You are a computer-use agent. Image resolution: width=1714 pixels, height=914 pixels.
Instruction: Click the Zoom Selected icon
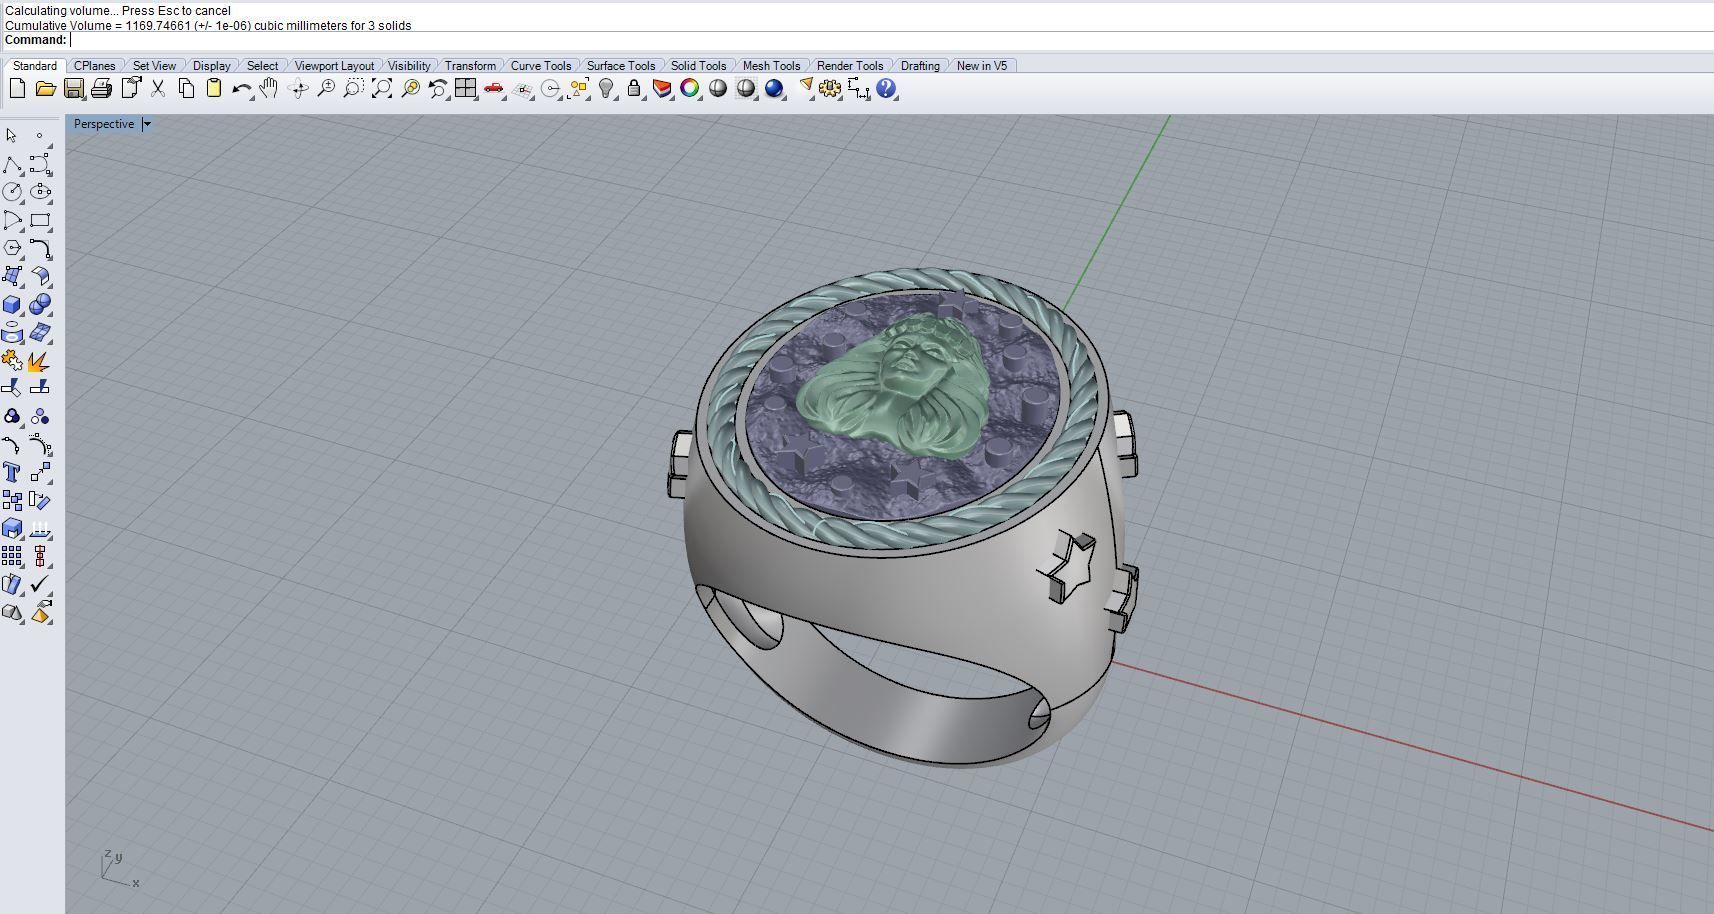coord(410,89)
